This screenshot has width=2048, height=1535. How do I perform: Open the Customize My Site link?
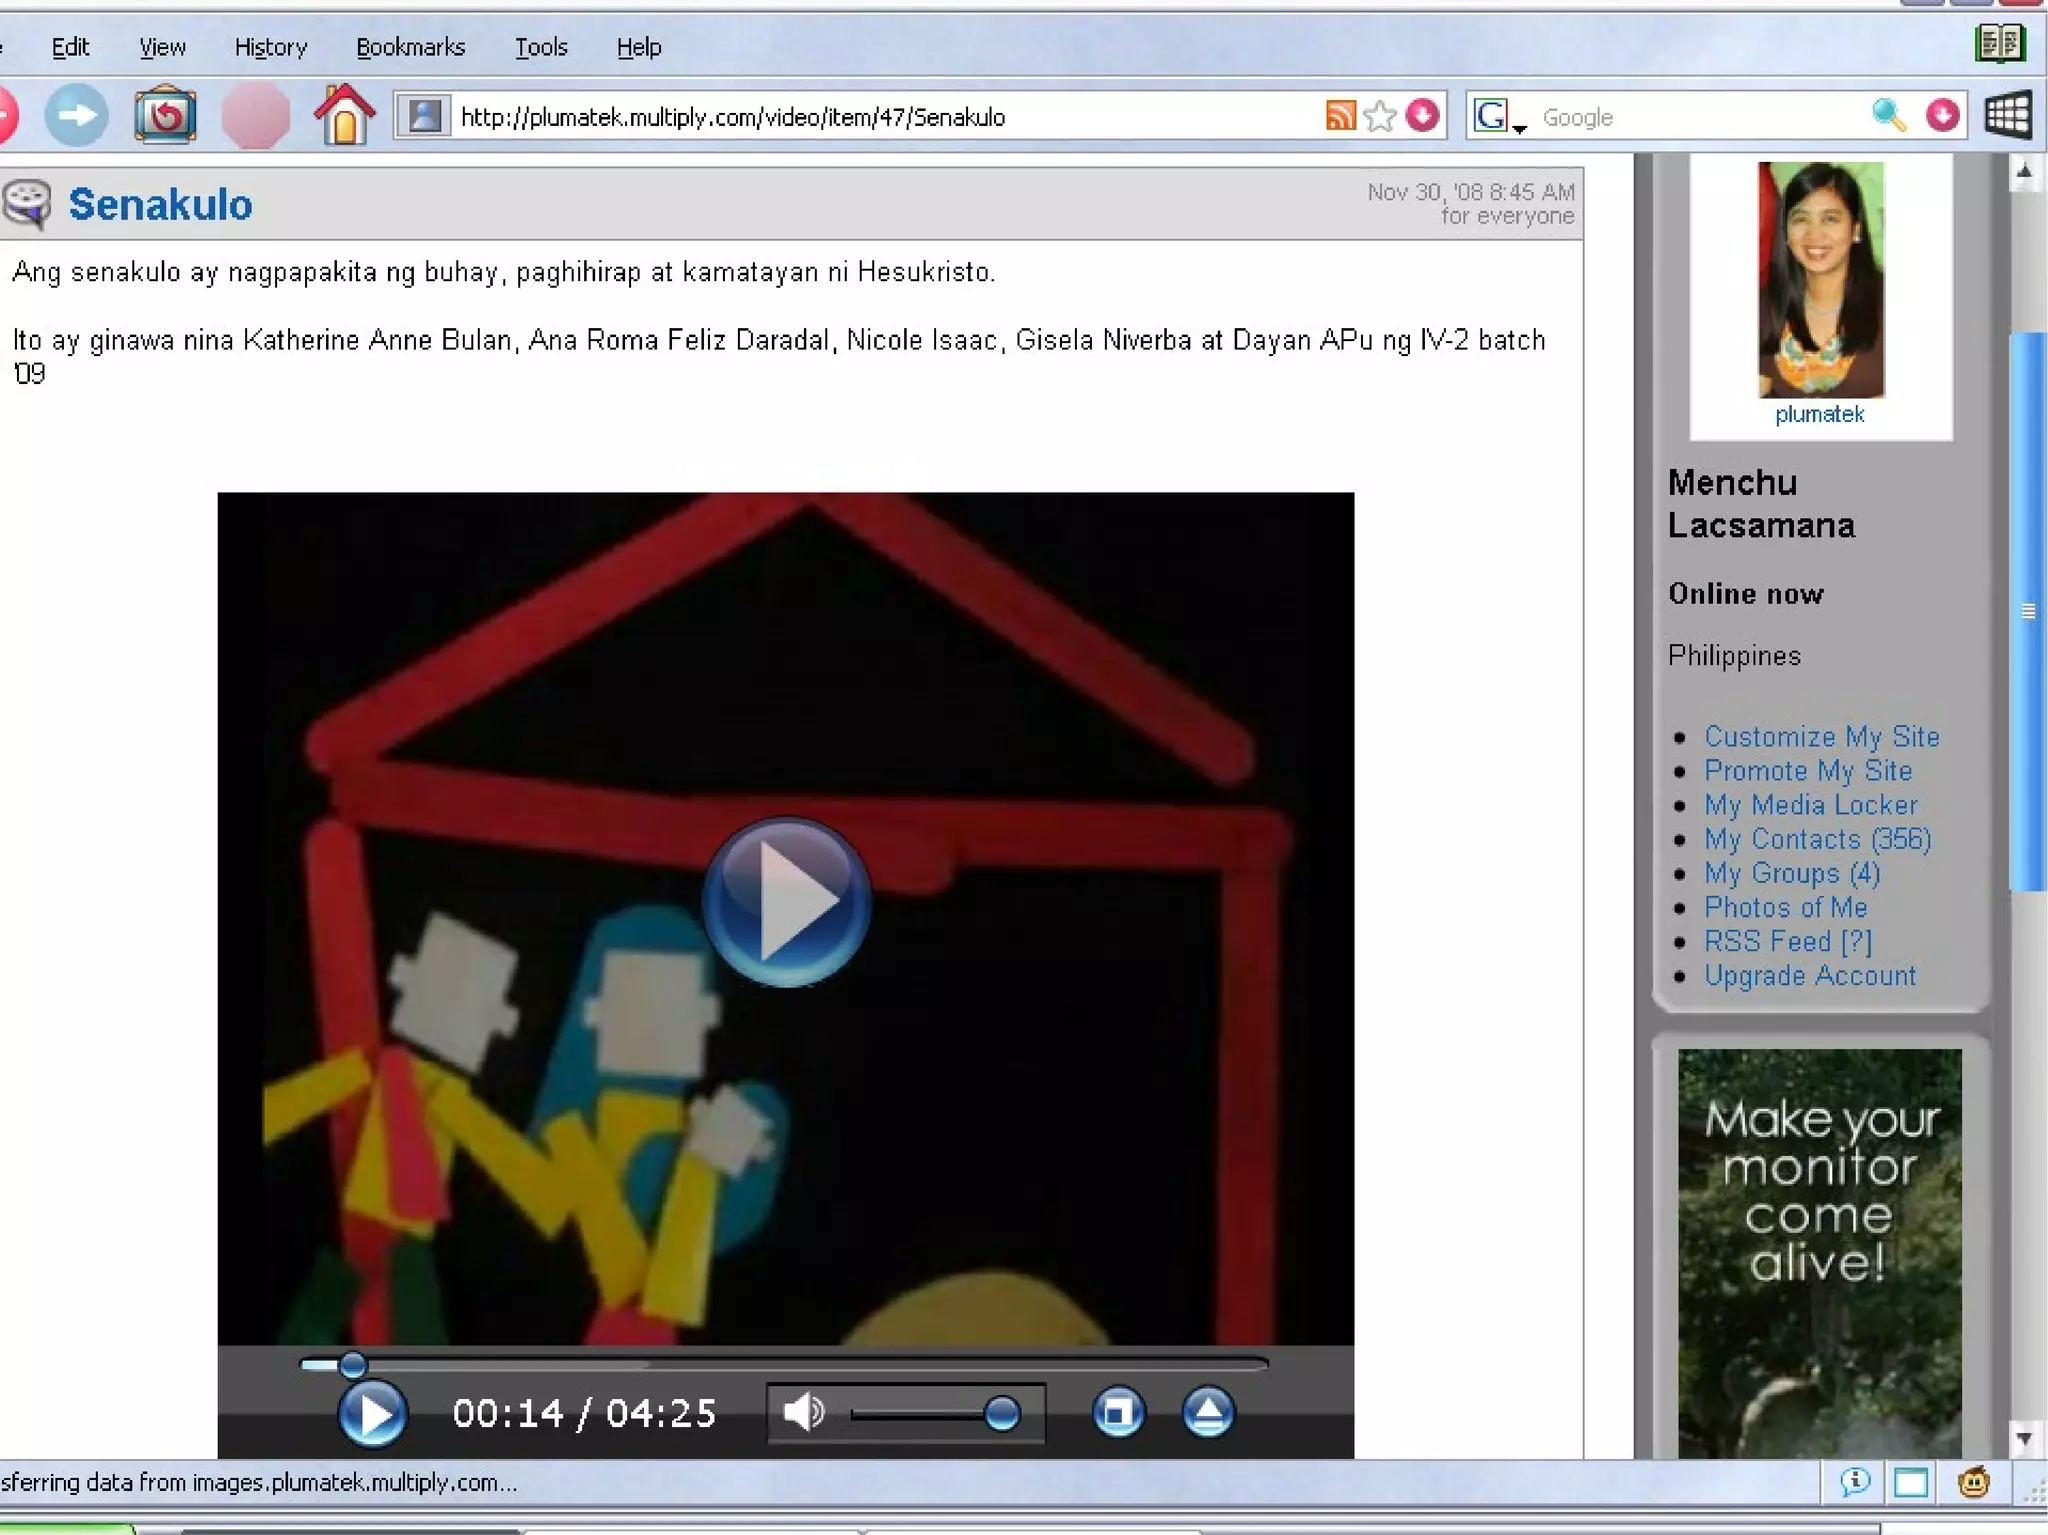point(1821,737)
